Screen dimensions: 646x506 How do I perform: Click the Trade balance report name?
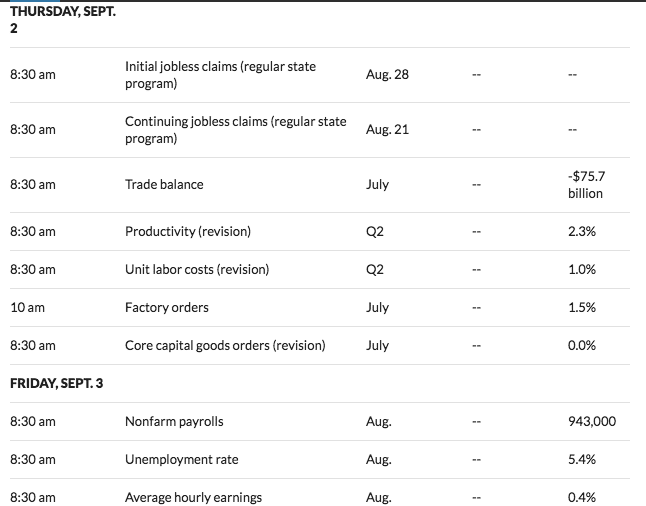pos(164,184)
